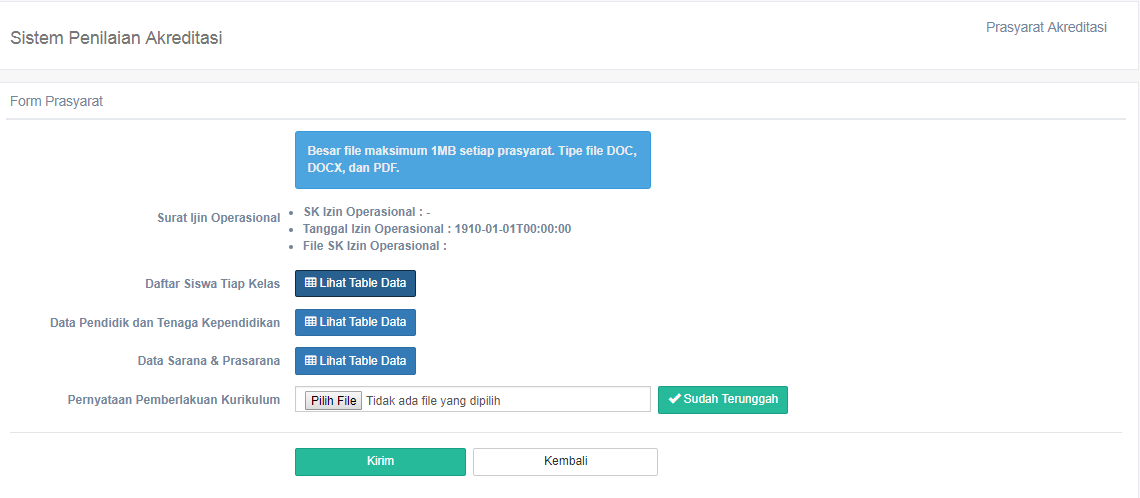Open Lihat Table Data for Data Sarana & Prasarana
Viewport: 1140px width, 498px height.
pyautogui.click(x=356, y=361)
